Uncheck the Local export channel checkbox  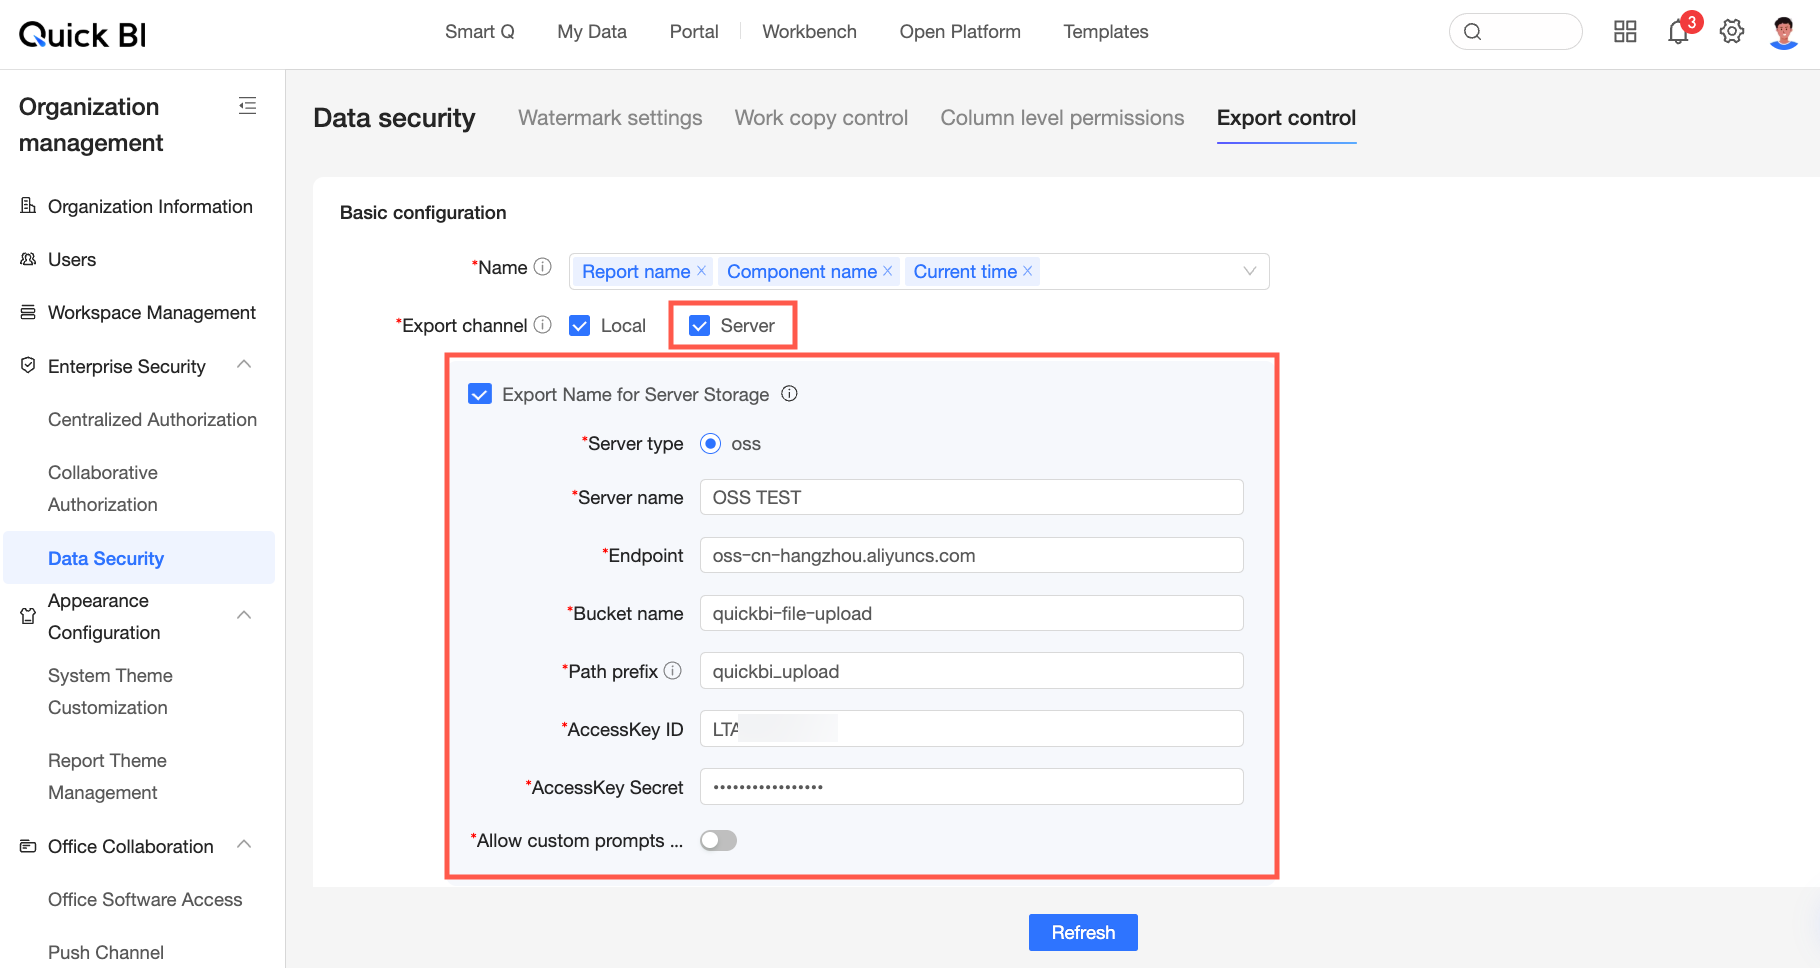coord(579,326)
